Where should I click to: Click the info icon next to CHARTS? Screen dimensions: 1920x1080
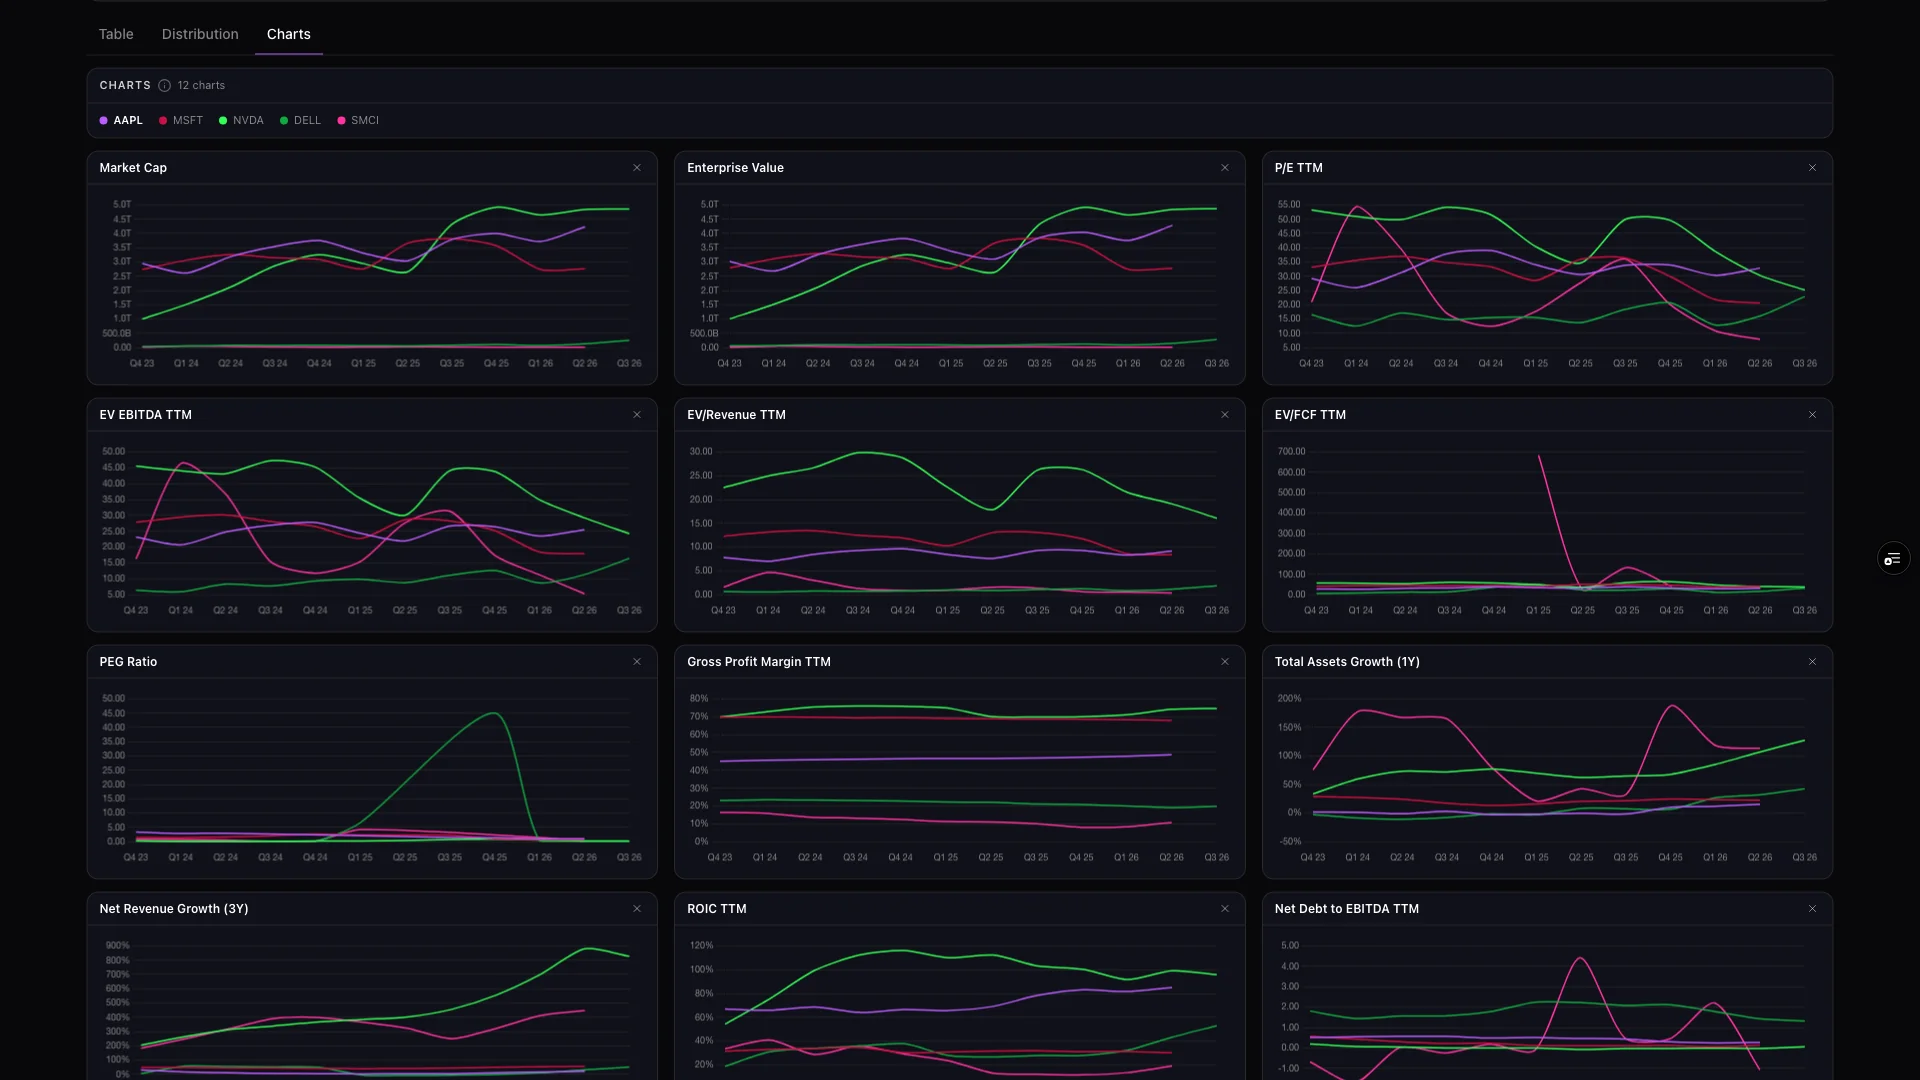tap(164, 85)
